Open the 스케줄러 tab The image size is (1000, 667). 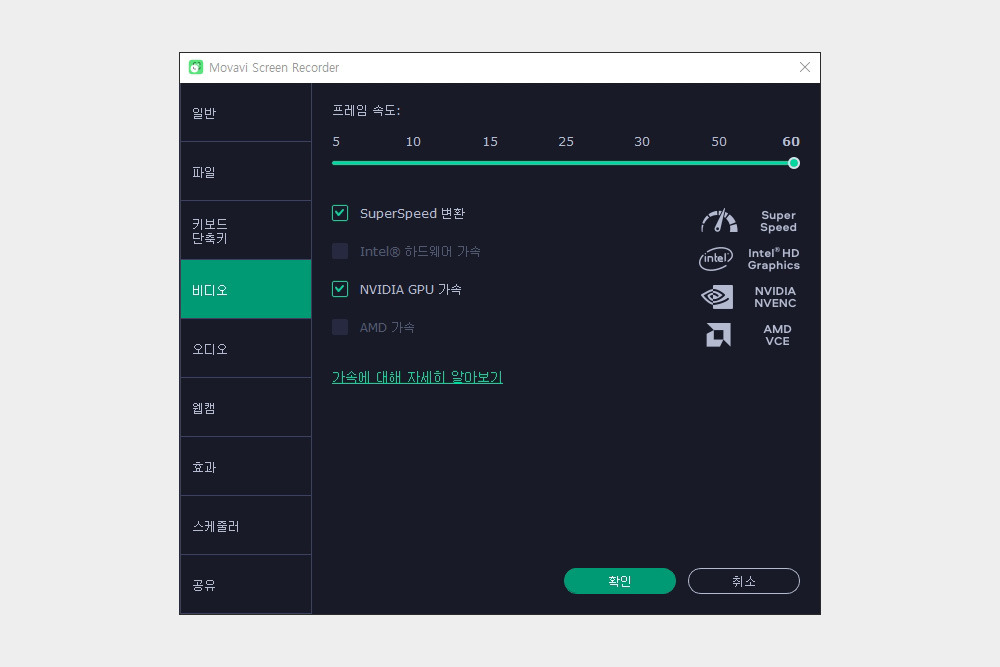pos(246,525)
